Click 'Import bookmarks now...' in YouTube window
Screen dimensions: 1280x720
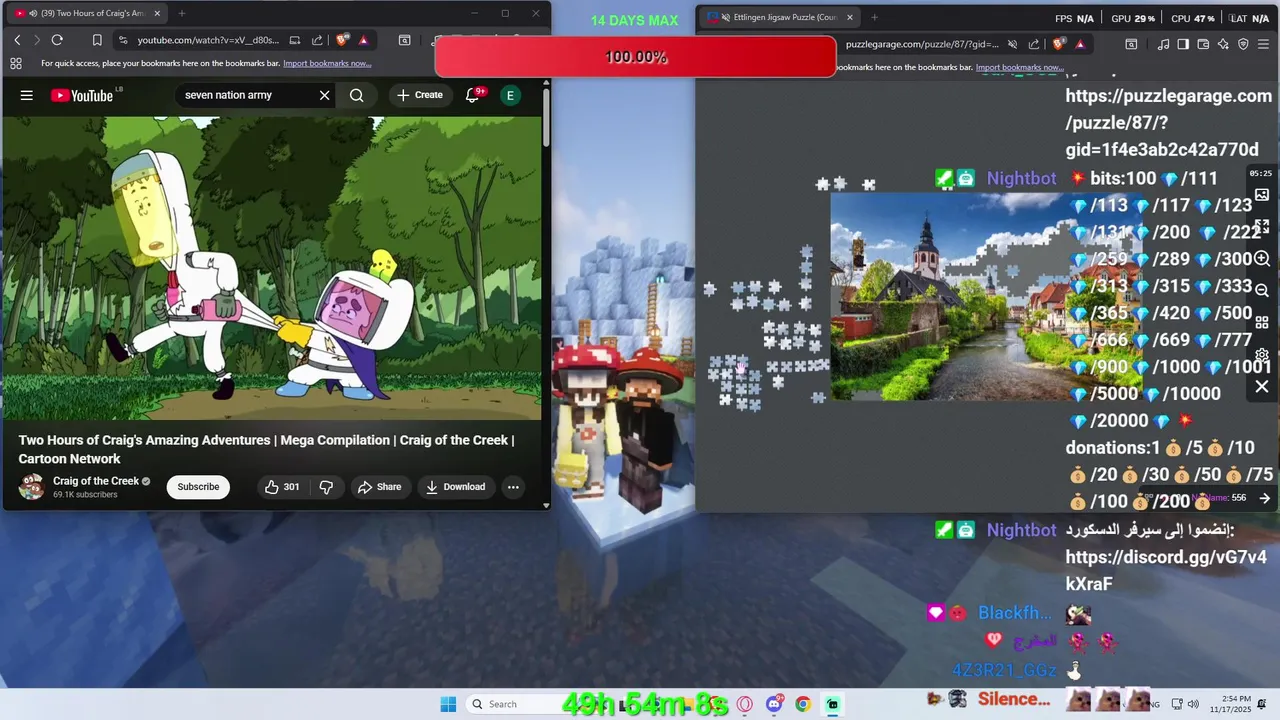coord(327,63)
